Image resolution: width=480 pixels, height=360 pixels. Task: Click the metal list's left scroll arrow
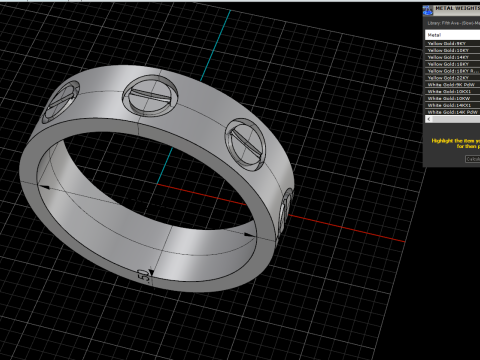429,119
